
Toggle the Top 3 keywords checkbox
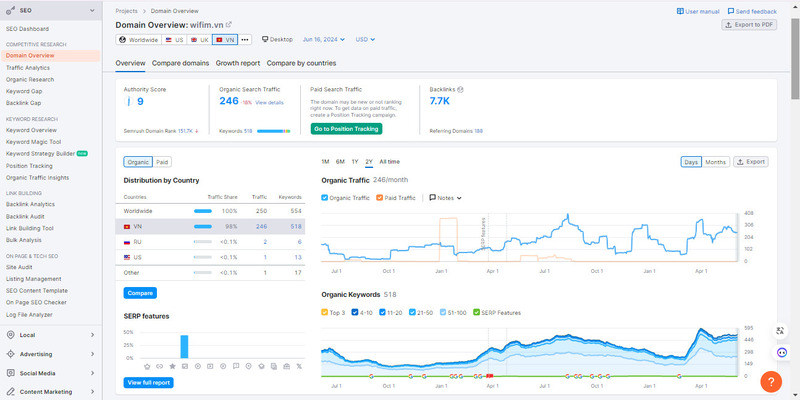click(x=325, y=312)
